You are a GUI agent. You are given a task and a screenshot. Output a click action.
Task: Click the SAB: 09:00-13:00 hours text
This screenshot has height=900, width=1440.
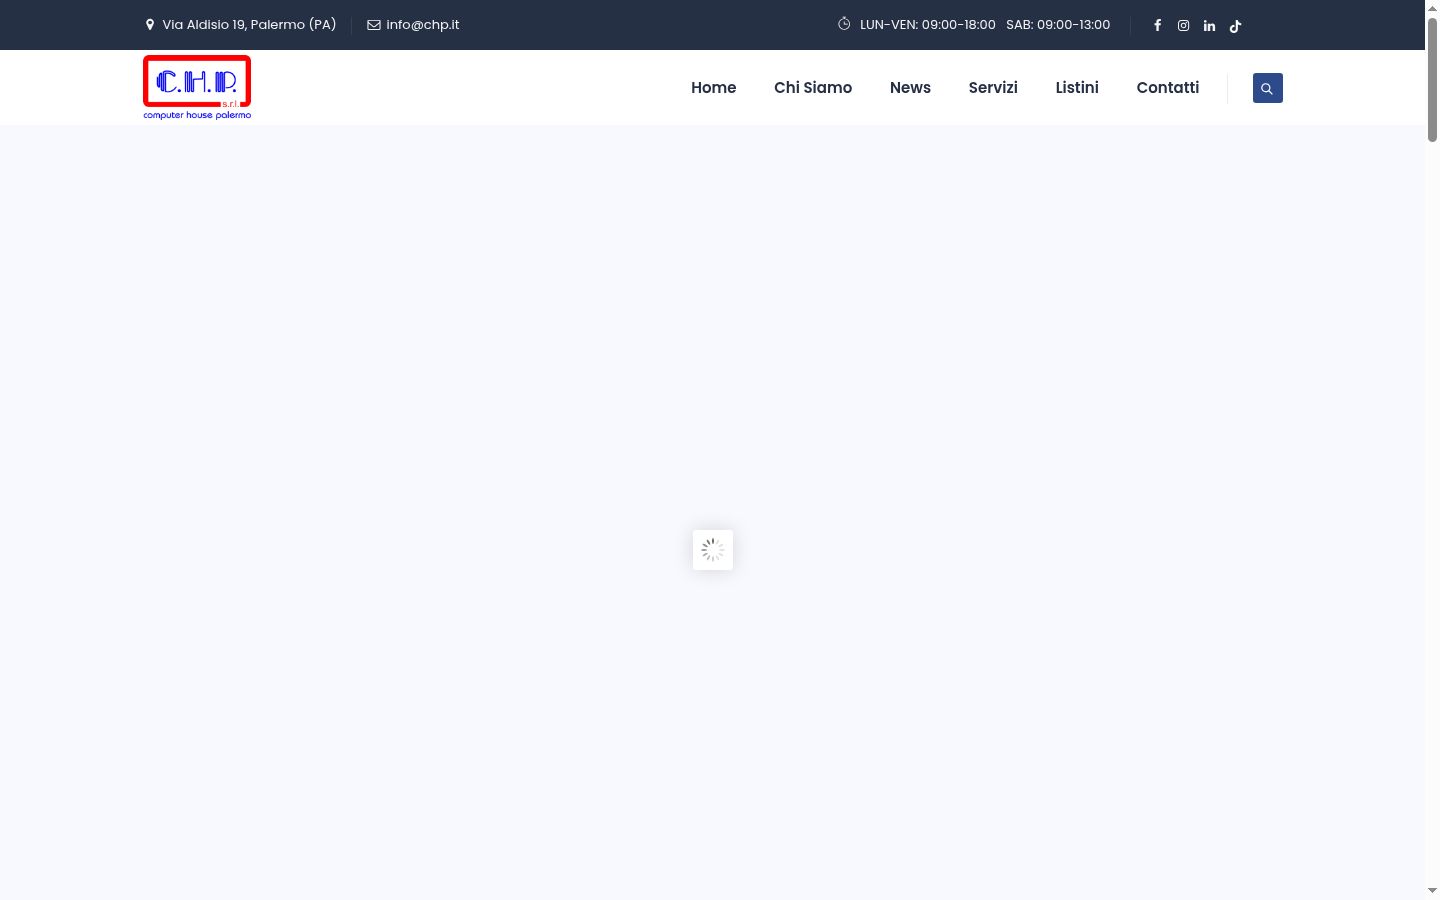pyautogui.click(x=1058, y=25)
